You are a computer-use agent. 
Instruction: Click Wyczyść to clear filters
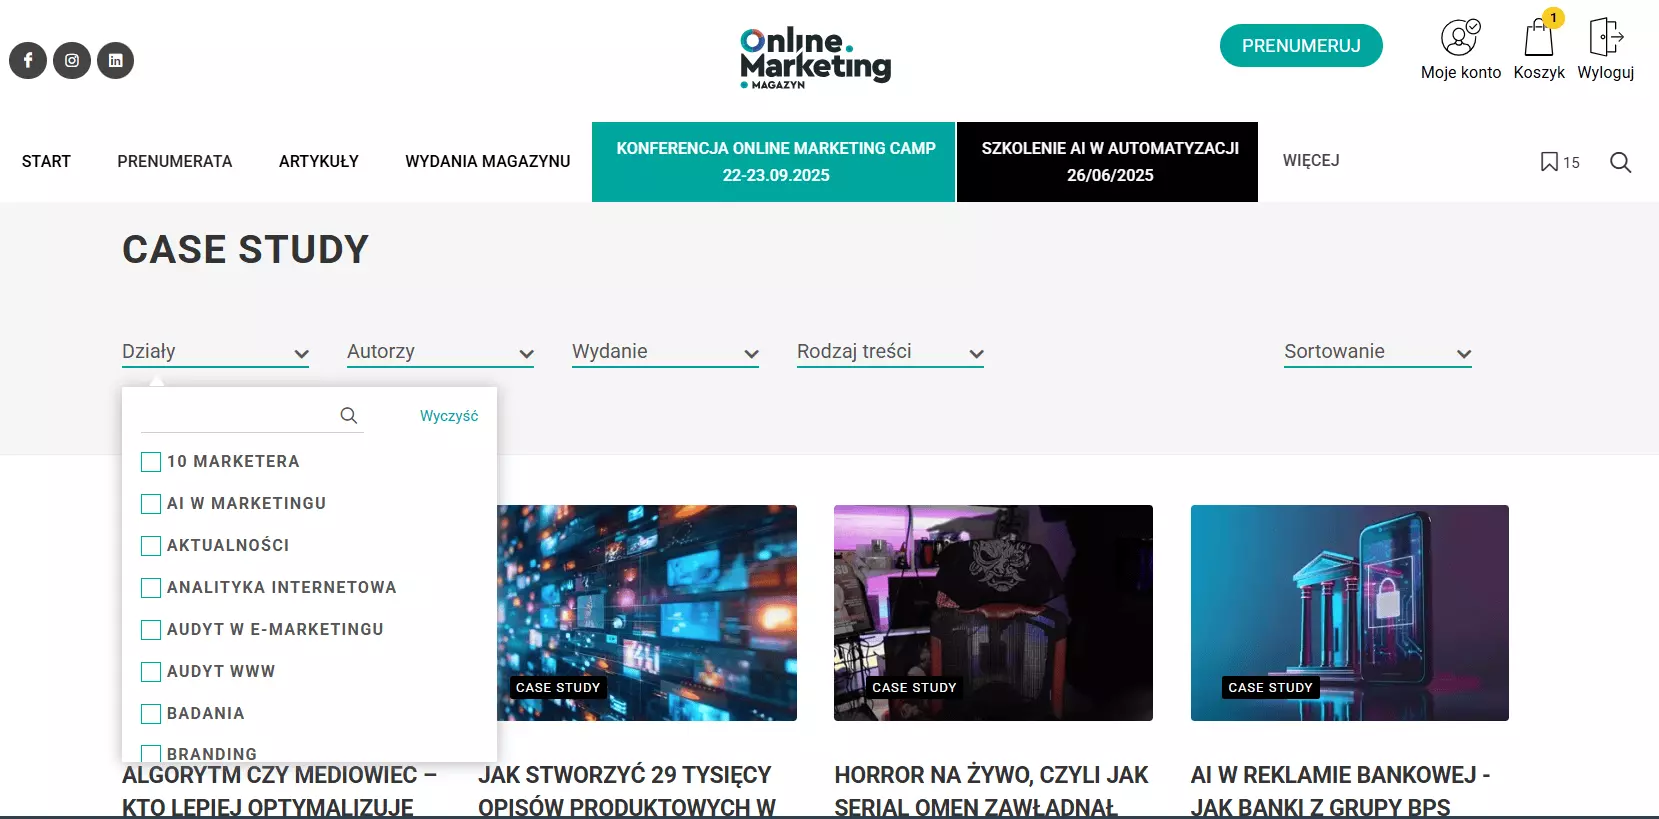click(449, 416)
